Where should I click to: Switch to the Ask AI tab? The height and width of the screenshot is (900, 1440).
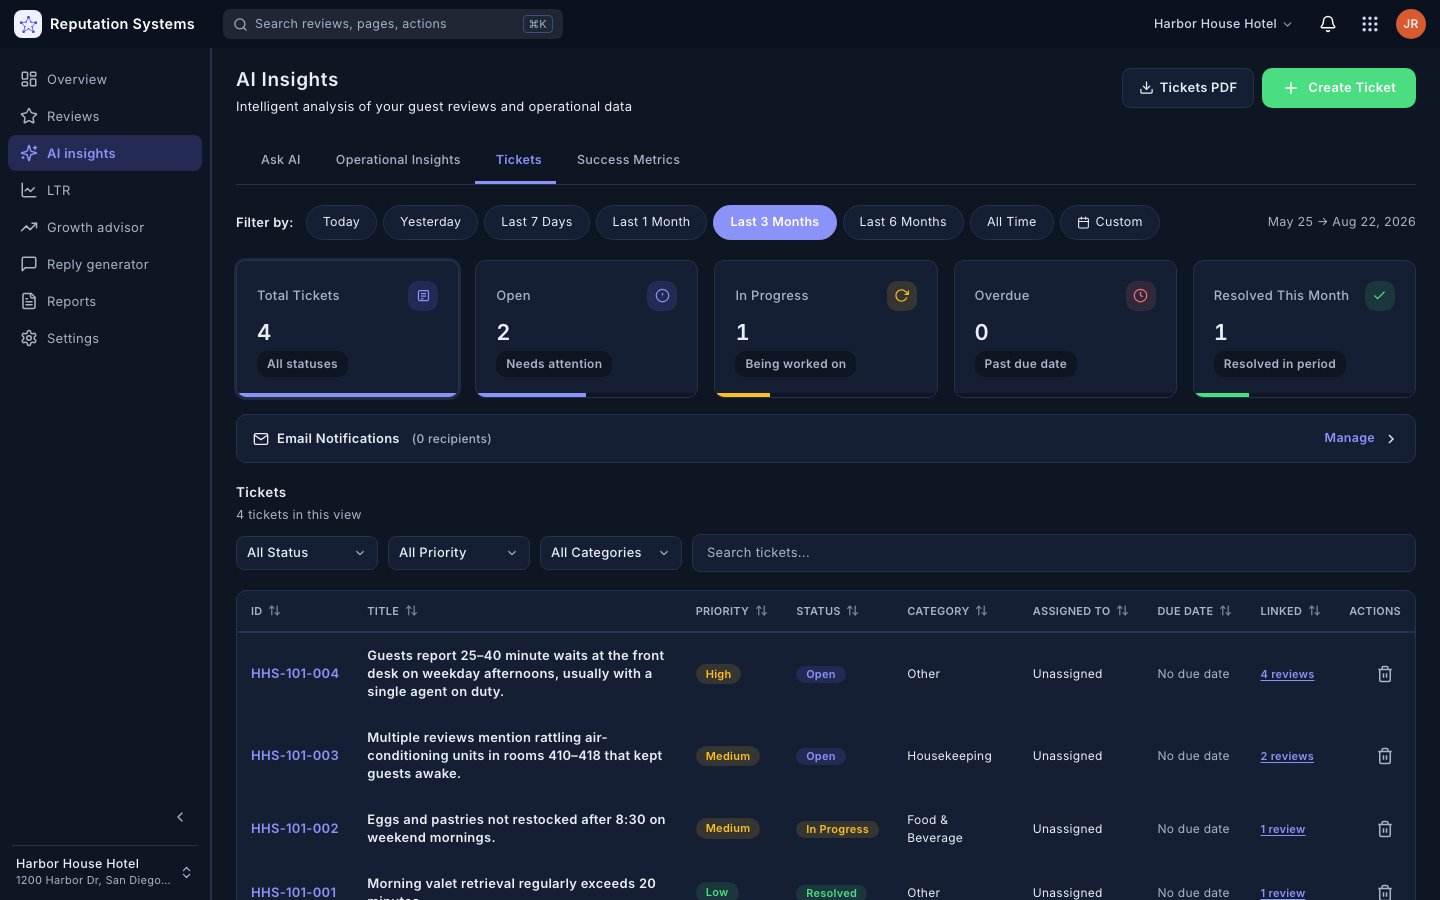pos(281,160)
